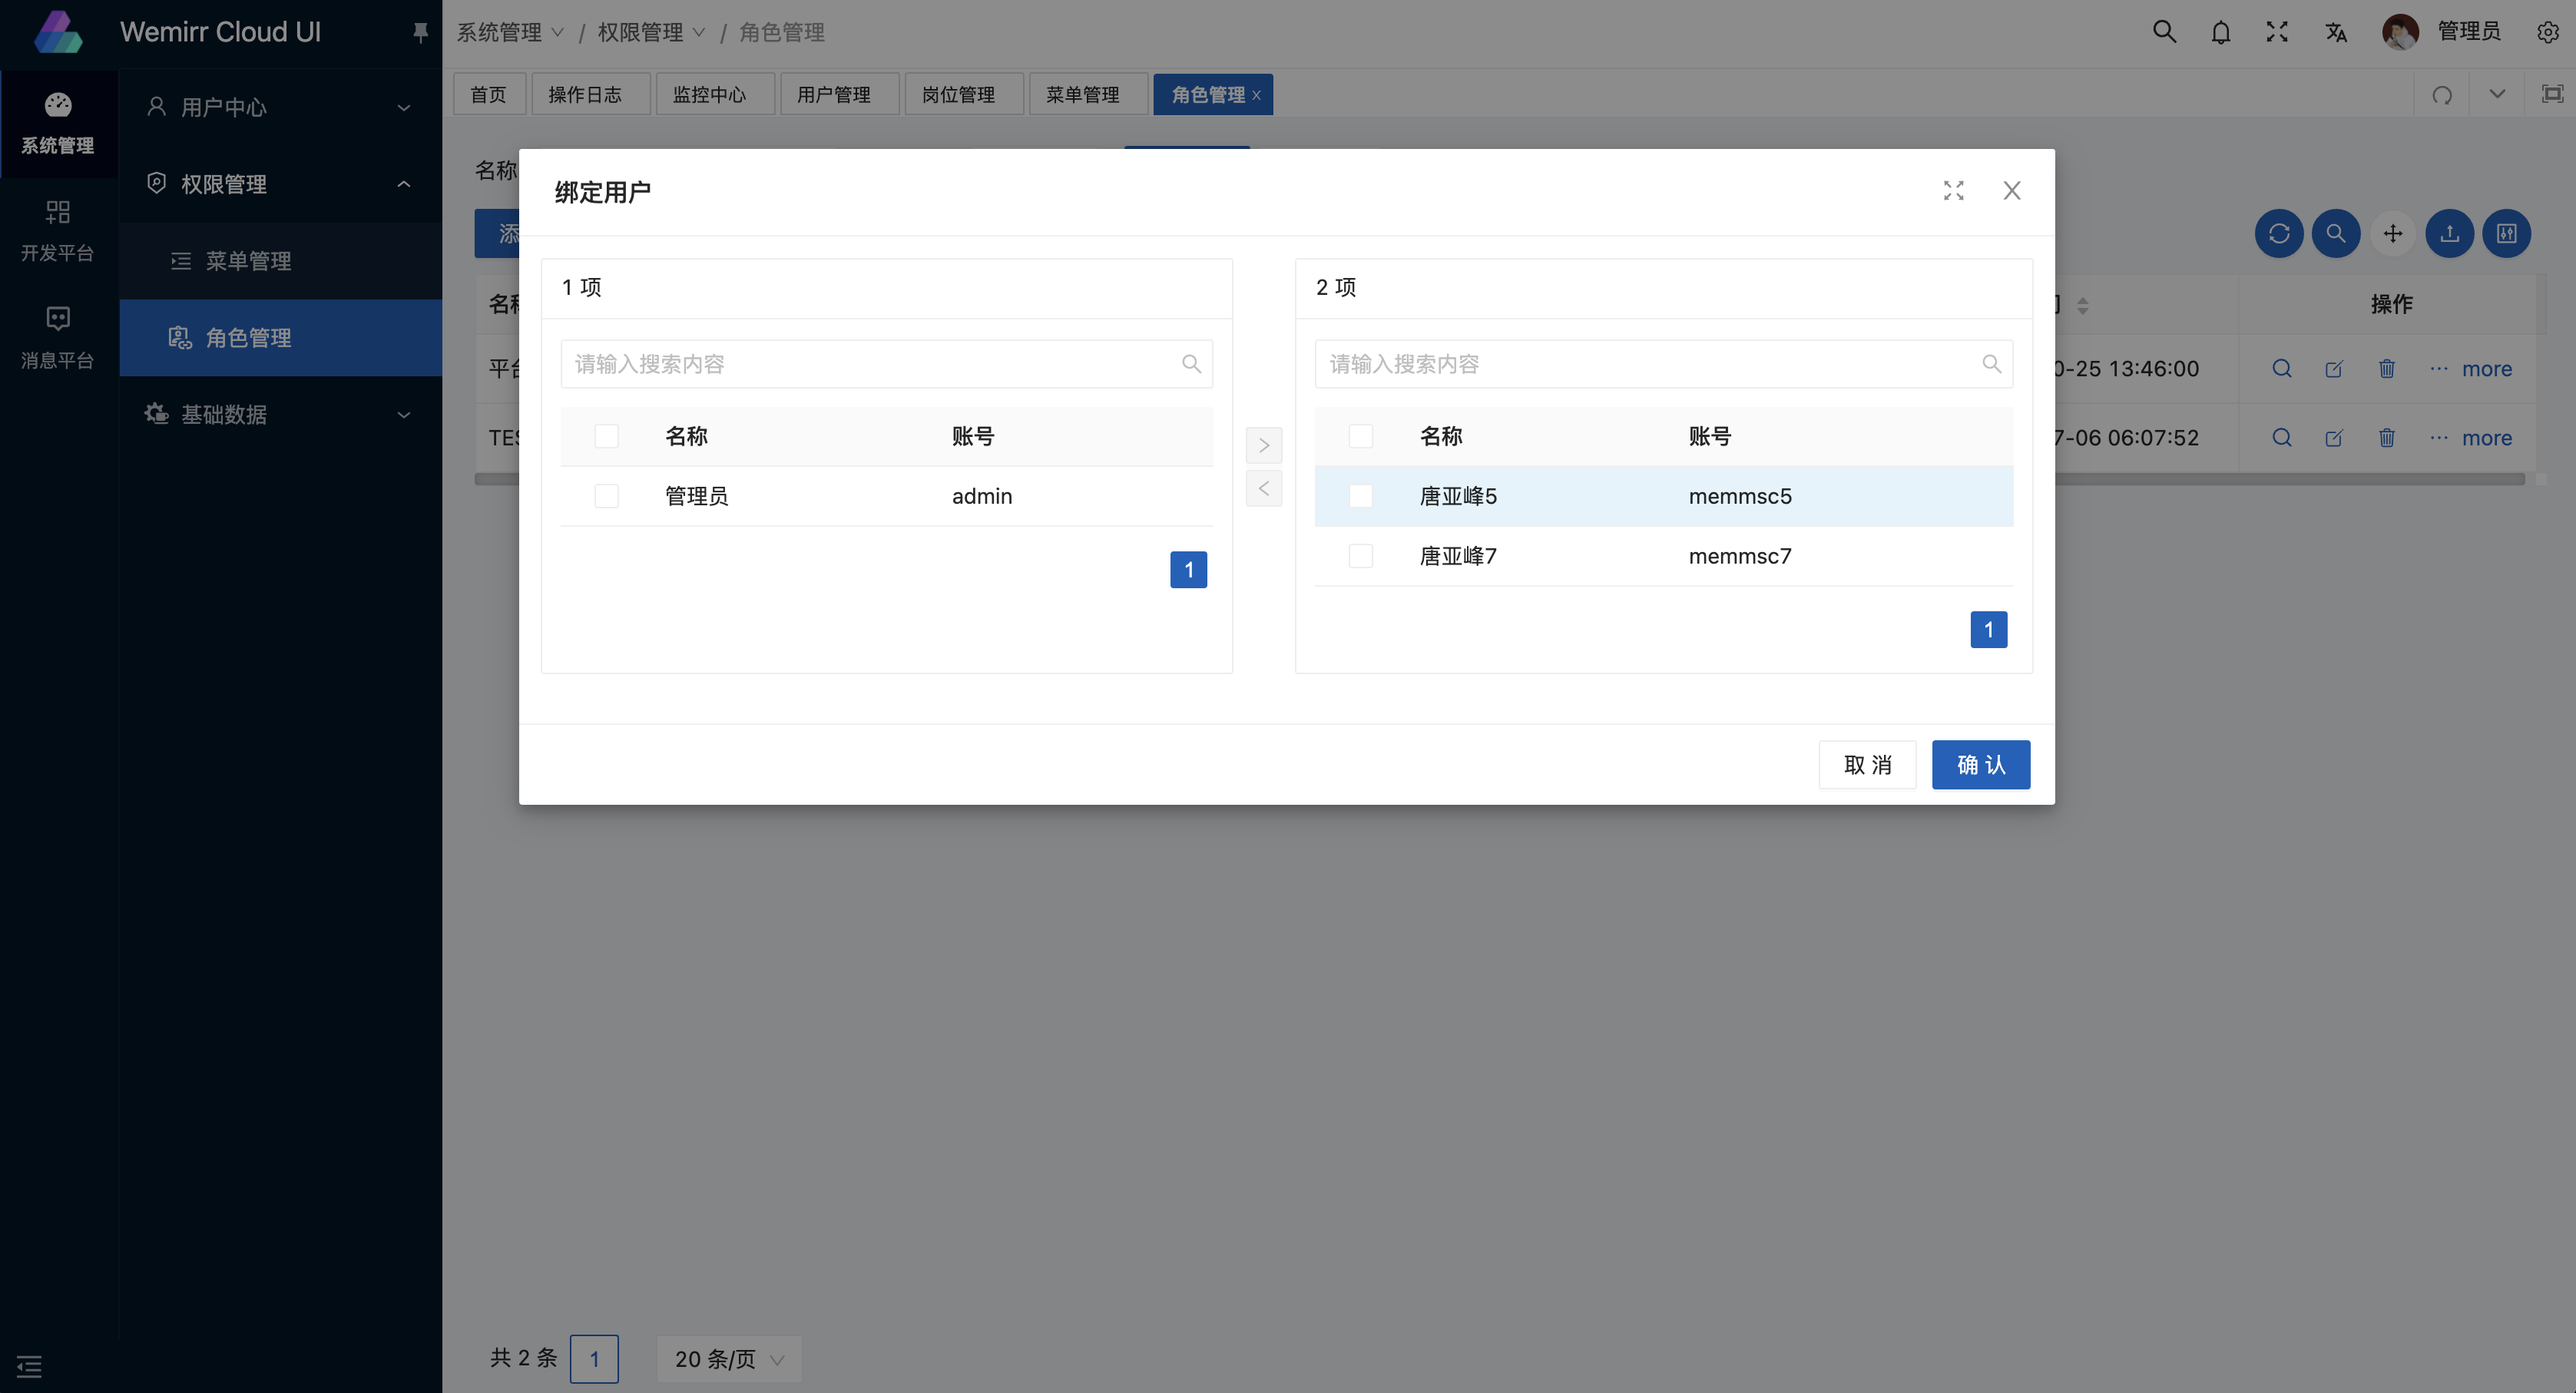
Task: Click the download/export icon in toolbar
Action: coord(2449,233)
